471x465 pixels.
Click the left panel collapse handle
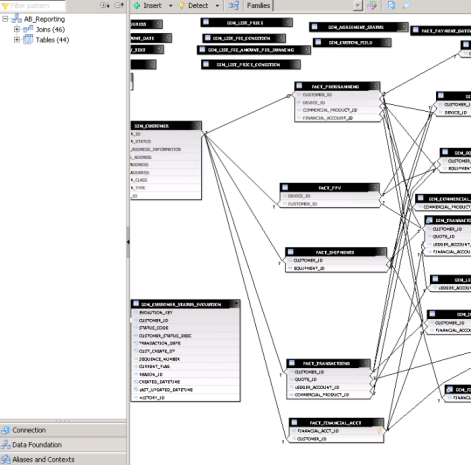(128, 242)
